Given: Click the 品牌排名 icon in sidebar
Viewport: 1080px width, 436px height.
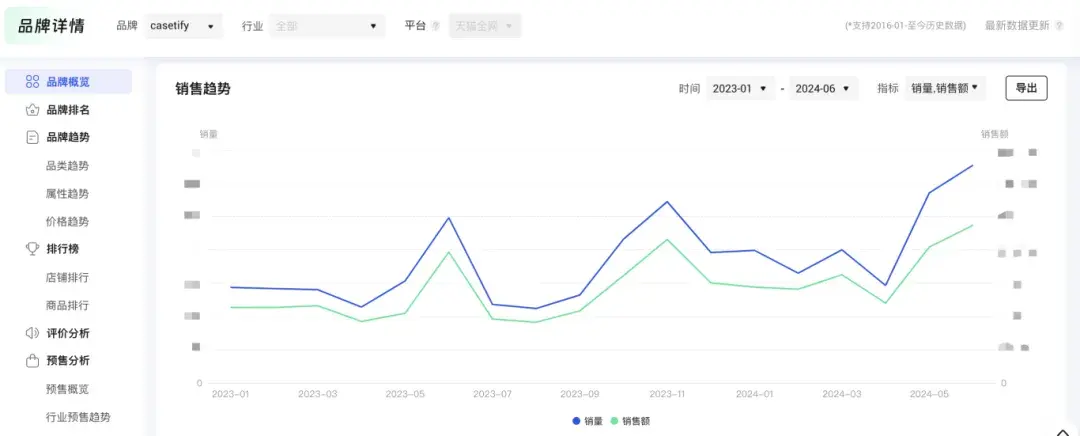Looking at the screenshot, I should 33,110.
